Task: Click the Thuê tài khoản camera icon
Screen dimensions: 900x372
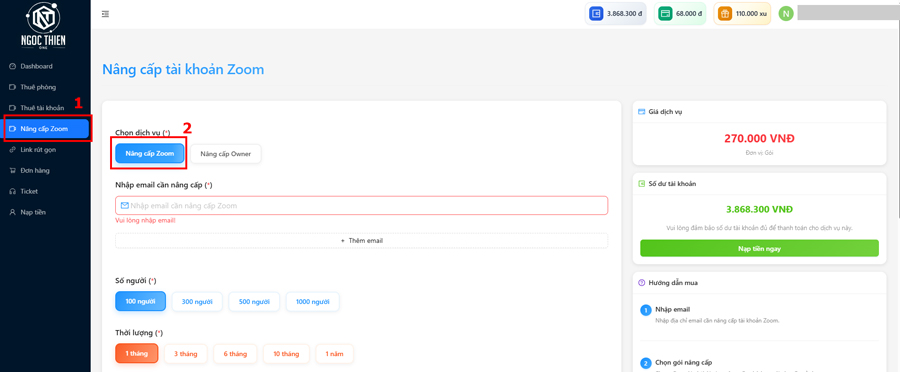Action: [13, 108]
